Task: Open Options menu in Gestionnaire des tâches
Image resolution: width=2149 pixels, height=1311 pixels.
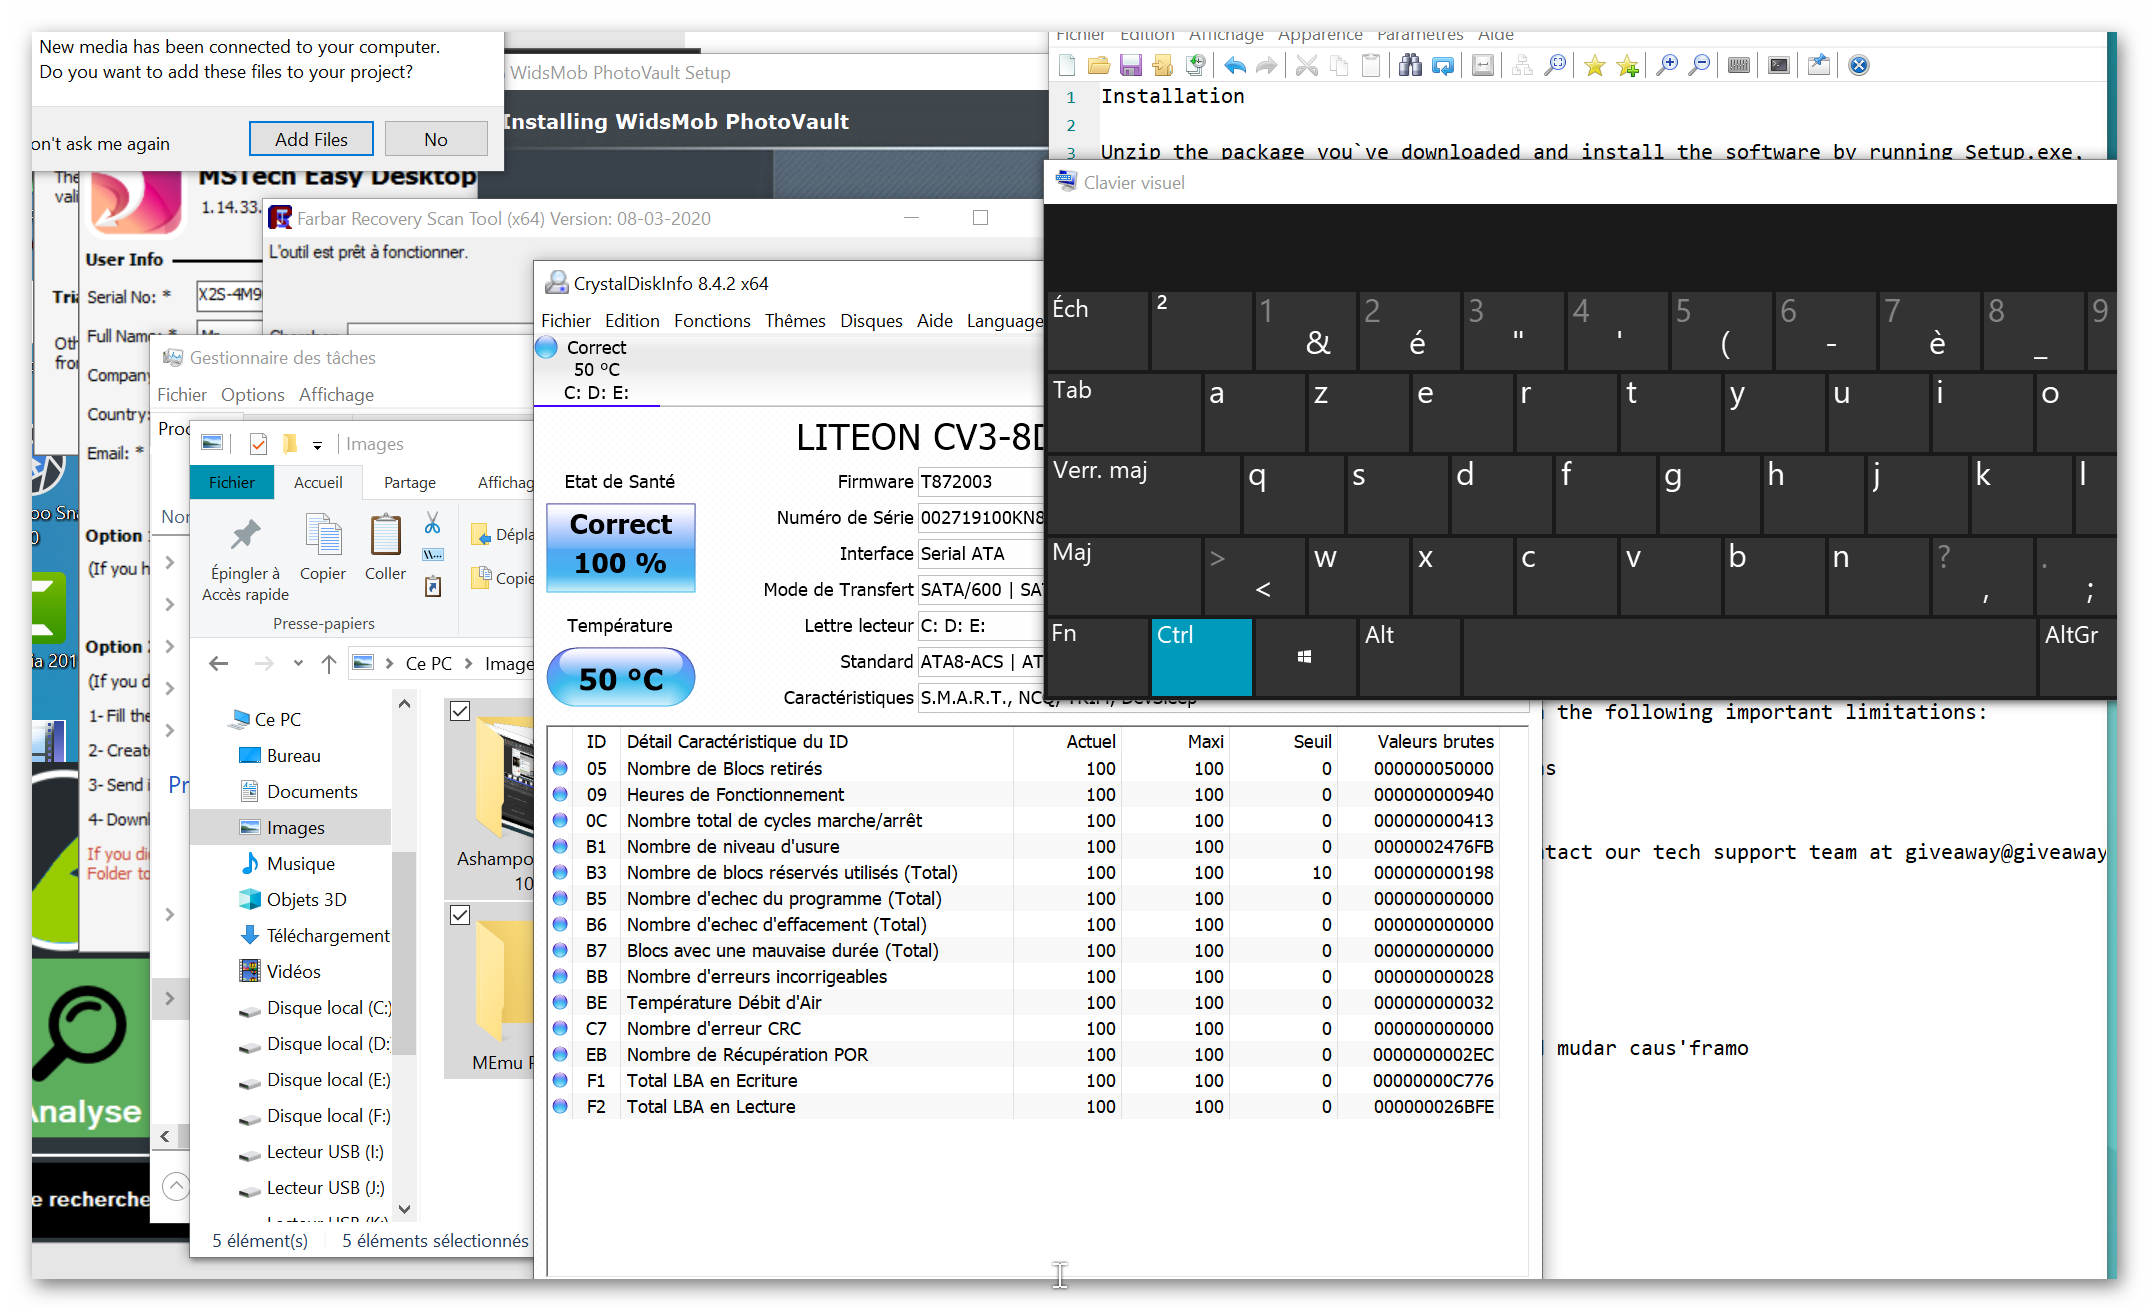Action: click(x=253, y=395)
